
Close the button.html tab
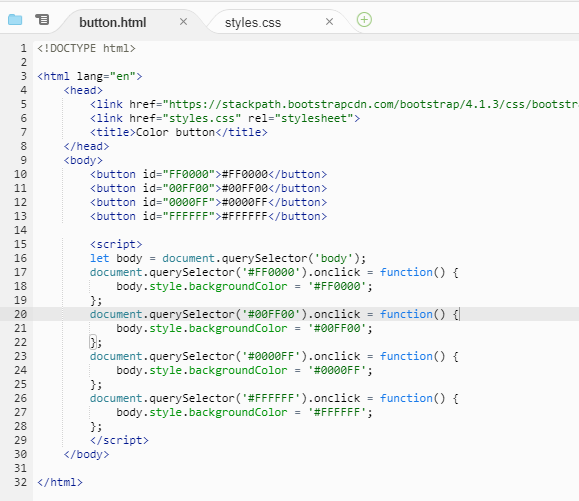183,22
